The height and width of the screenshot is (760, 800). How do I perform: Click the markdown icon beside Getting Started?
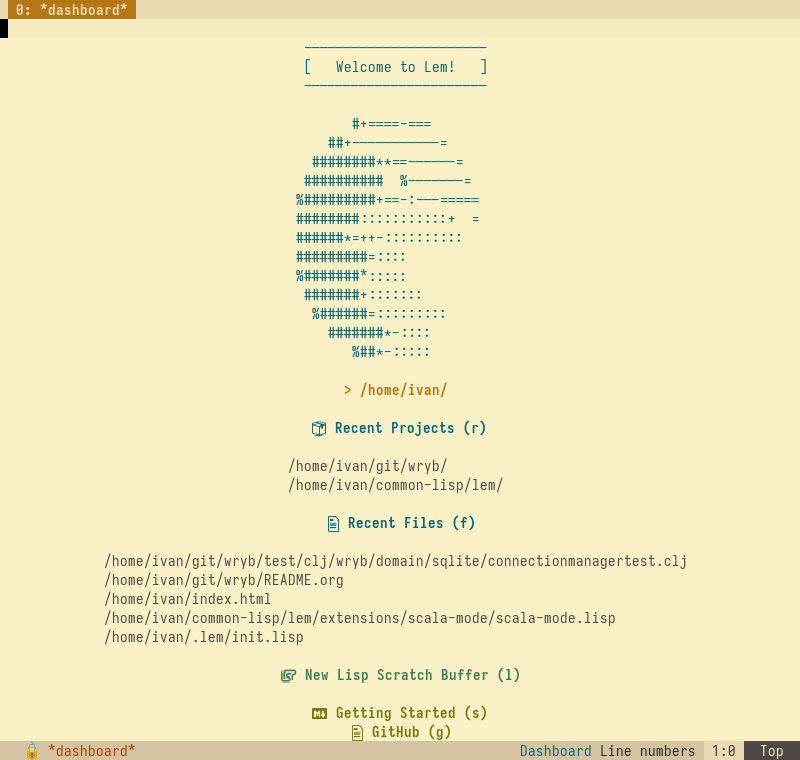(x=320, y=714)
